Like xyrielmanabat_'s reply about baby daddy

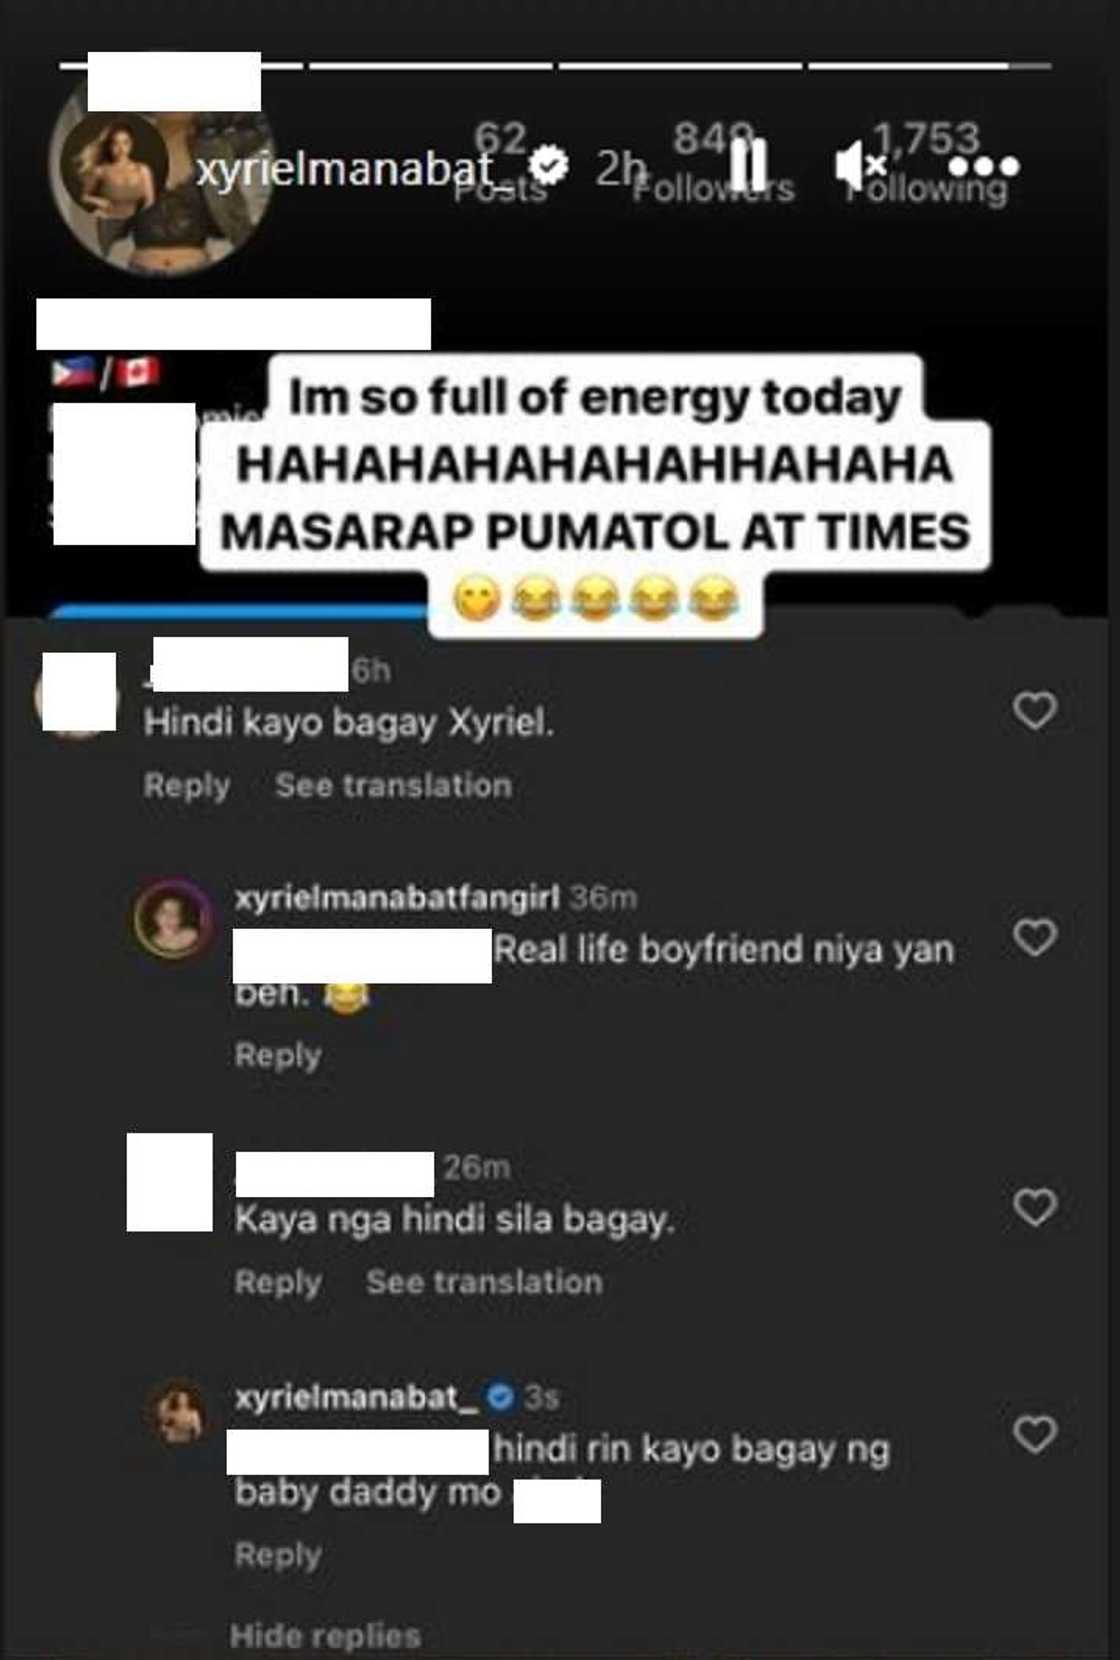(x=1035, y=1434)
